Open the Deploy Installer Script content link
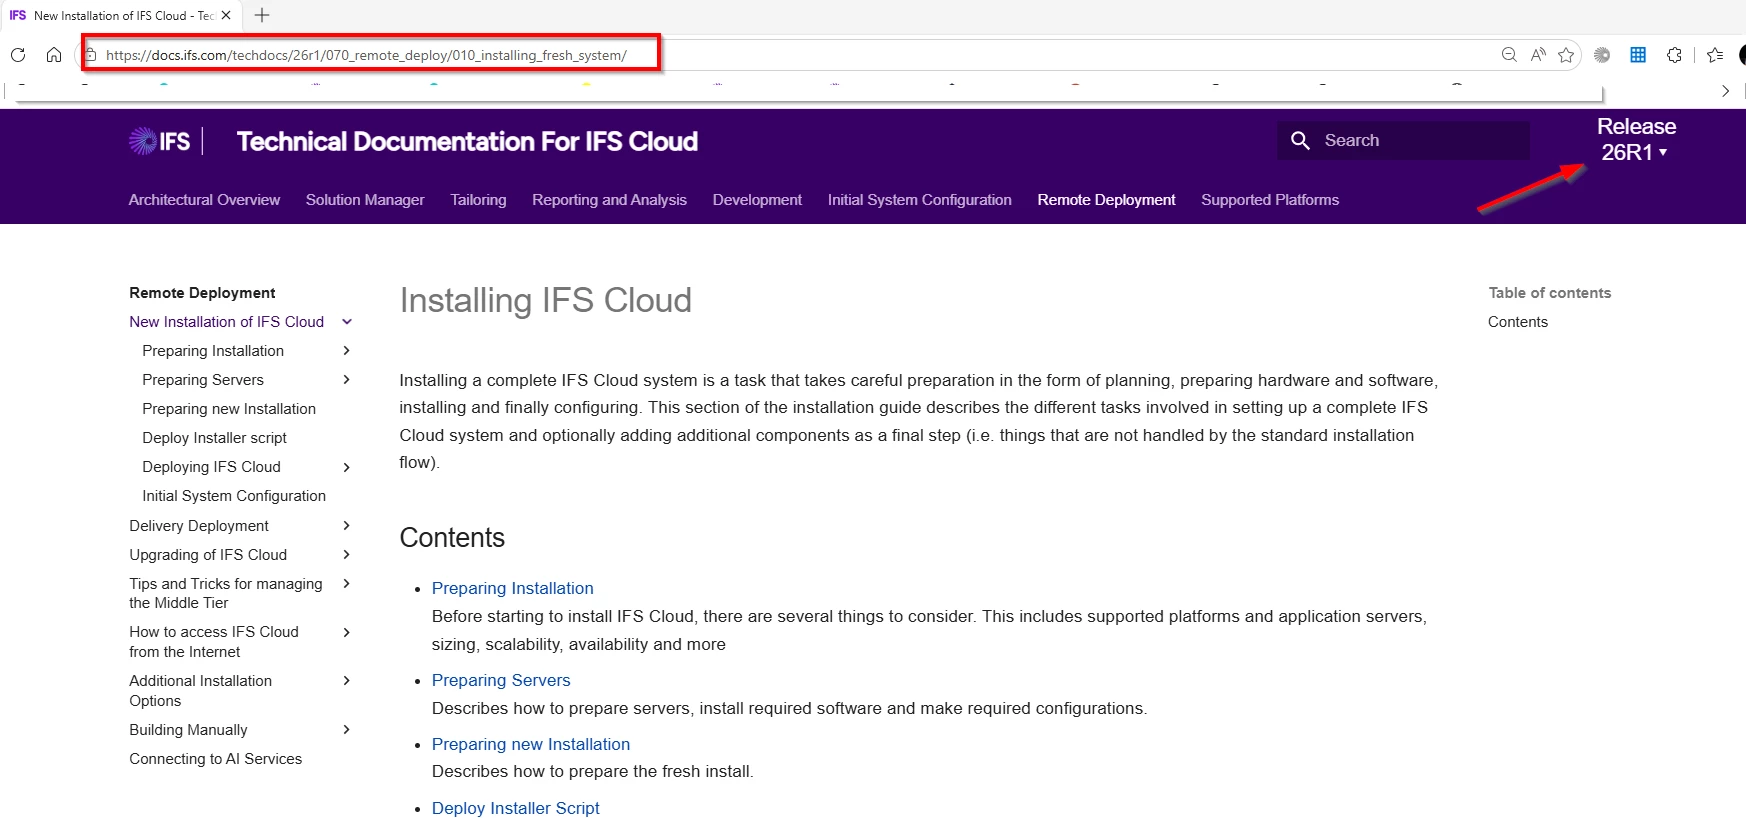The image size is (1746, 818). click(516, 808)
